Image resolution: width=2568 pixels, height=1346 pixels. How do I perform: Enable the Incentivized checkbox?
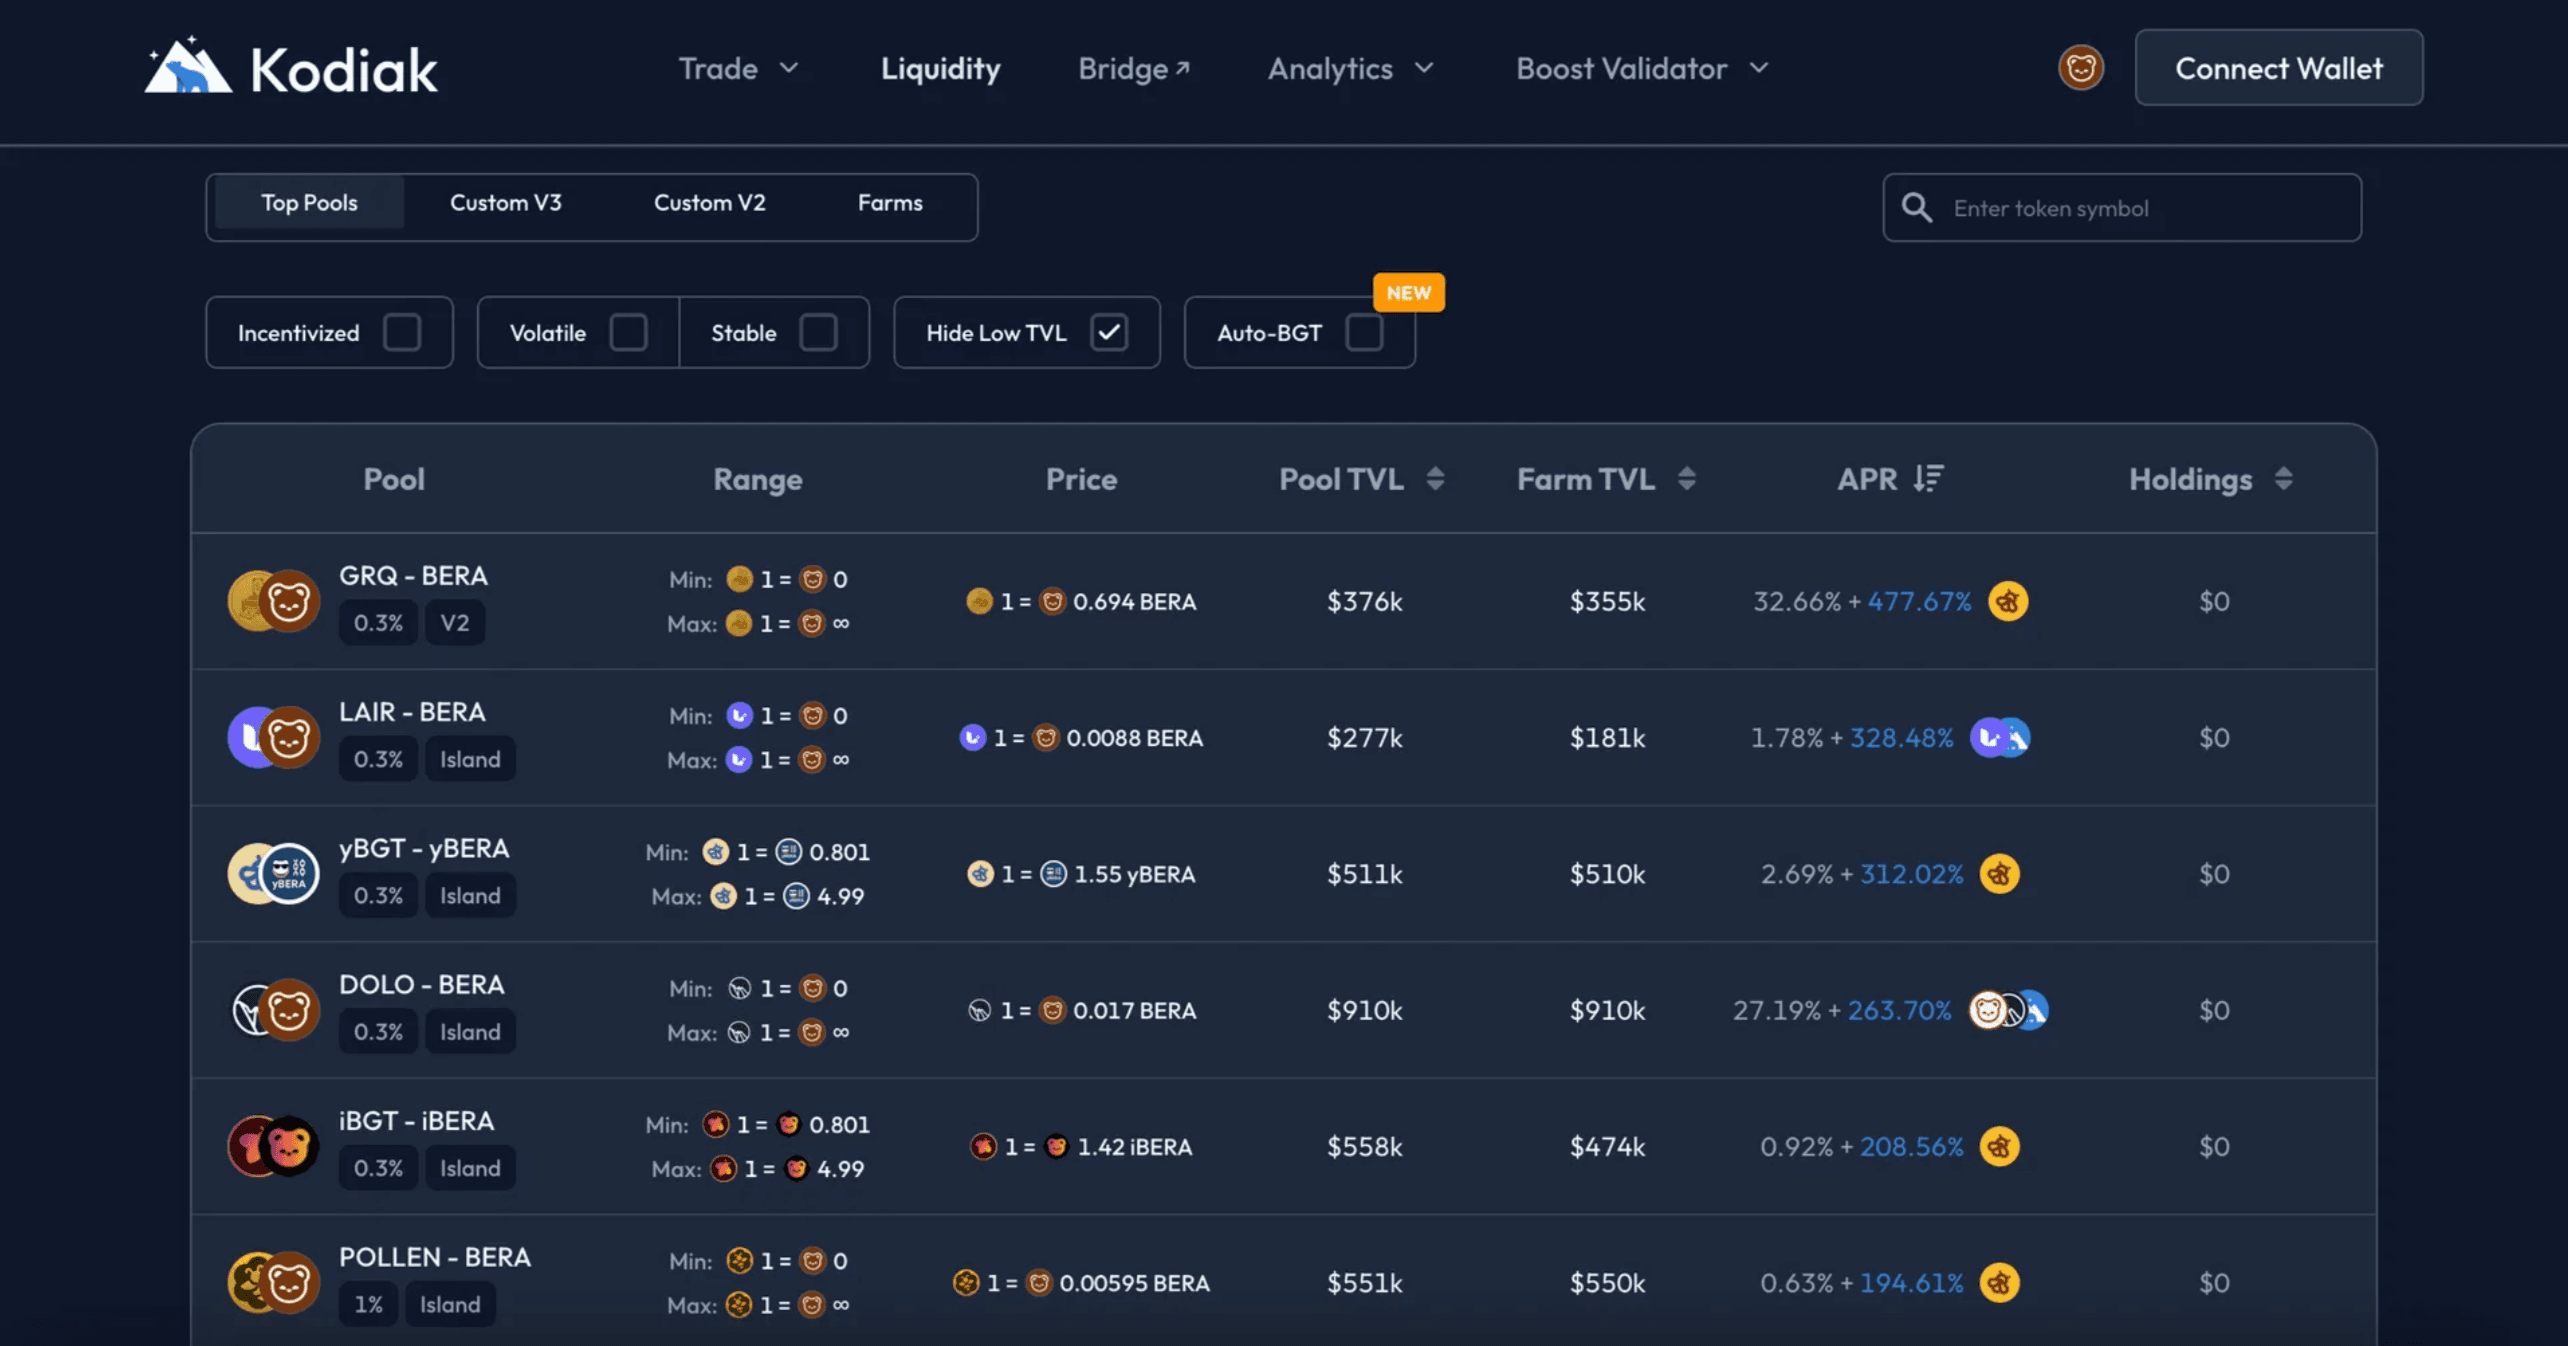tap(402, 332)
